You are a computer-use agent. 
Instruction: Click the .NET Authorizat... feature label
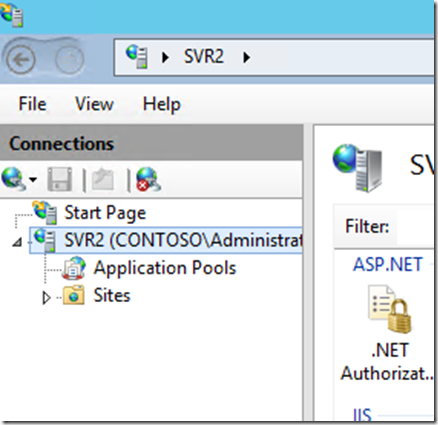coord(387,362)
